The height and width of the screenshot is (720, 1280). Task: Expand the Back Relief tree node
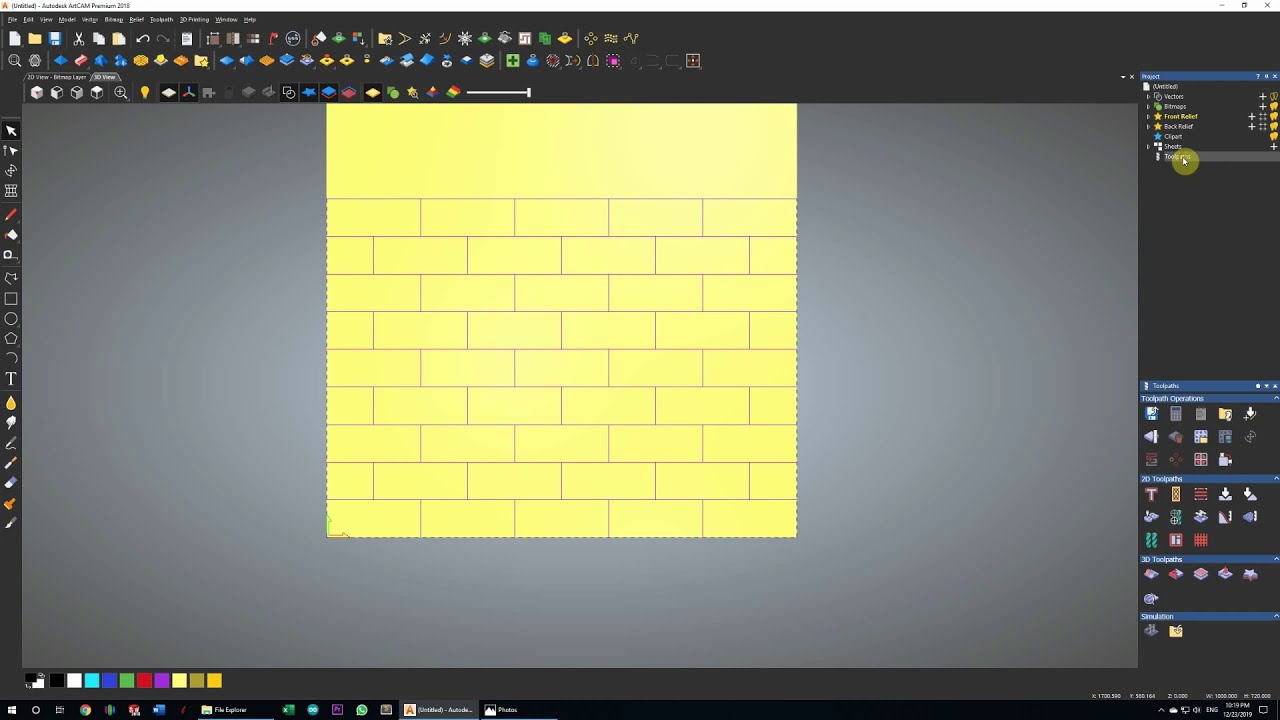tap(1148, 126)
